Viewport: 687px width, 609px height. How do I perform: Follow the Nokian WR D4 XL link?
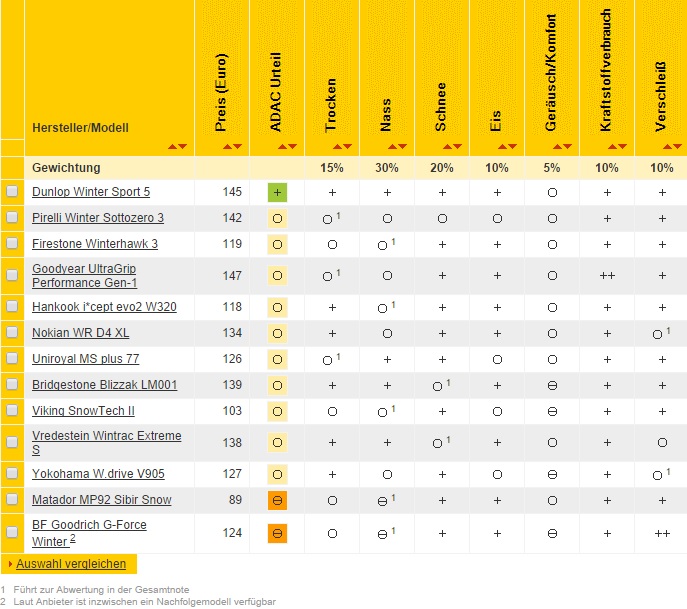tap(81, 333)
